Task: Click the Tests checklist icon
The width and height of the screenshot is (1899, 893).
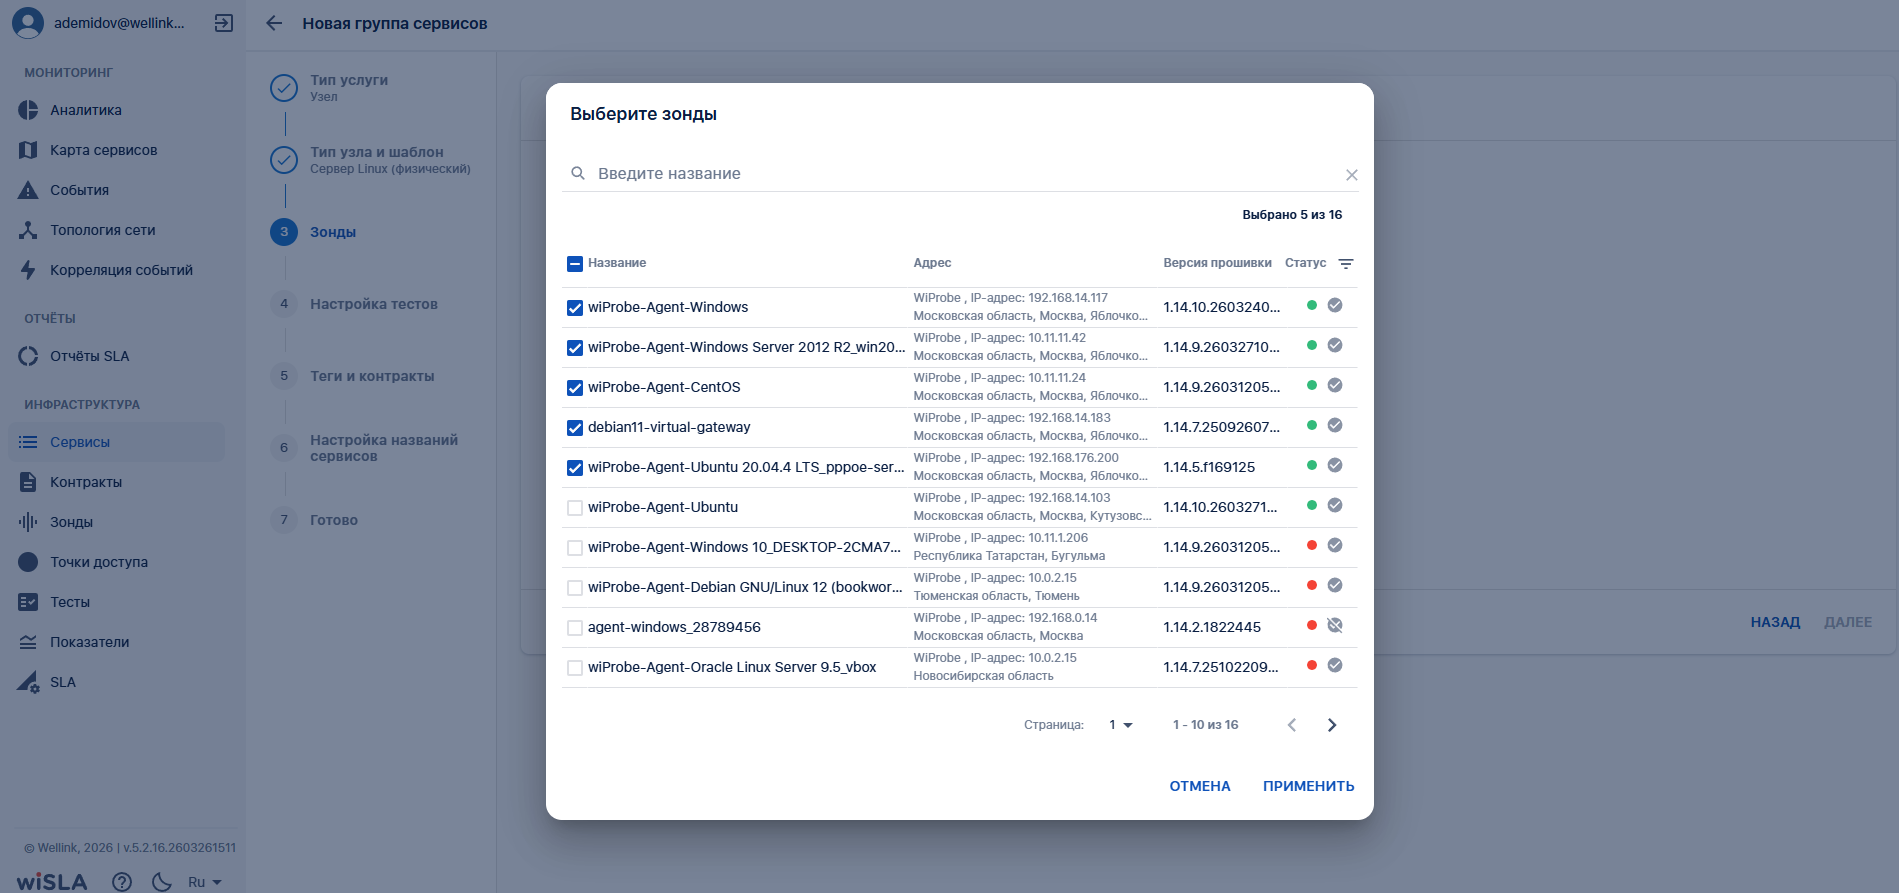Action: tap(28, 602)
